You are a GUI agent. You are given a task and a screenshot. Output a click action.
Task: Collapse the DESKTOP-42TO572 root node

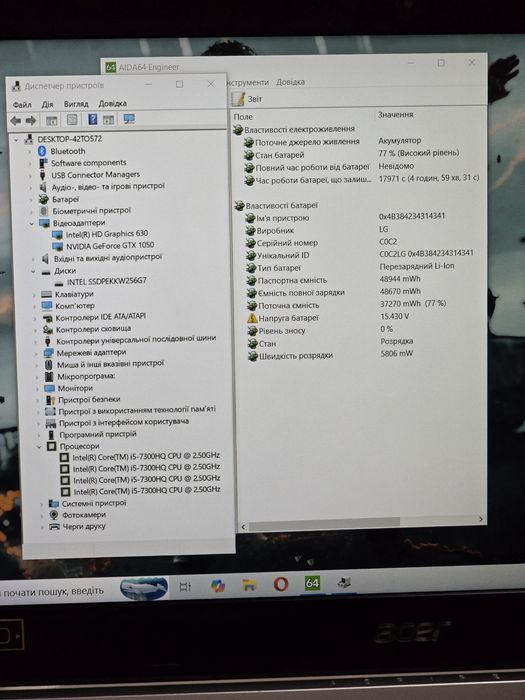click(17, 140)
